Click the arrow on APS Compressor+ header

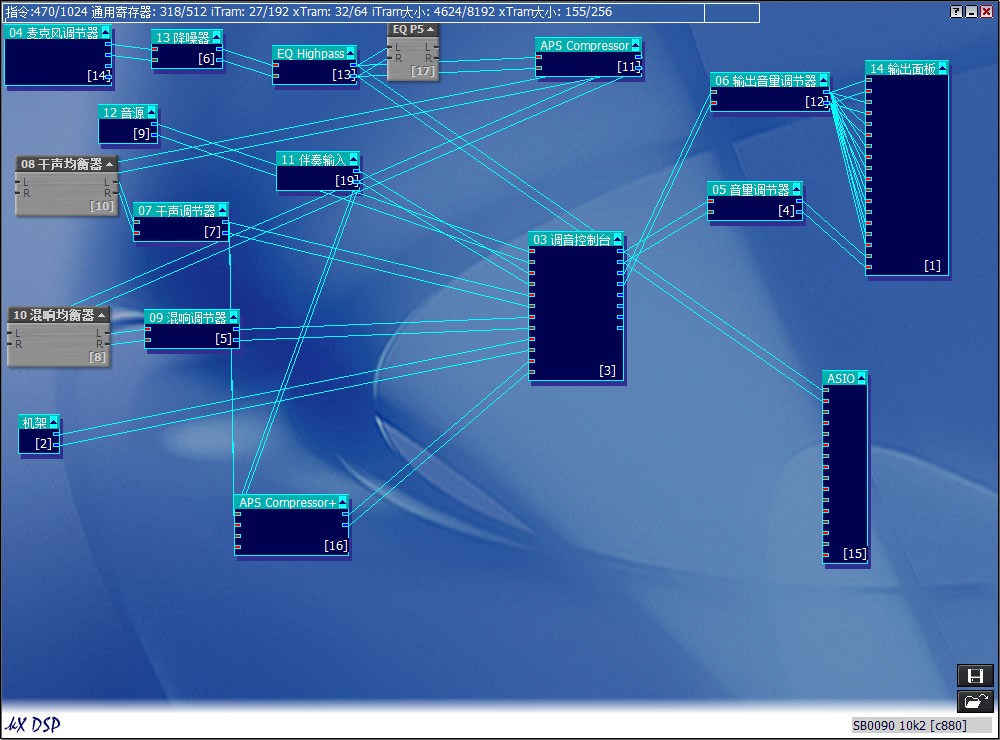coord(342,503)
